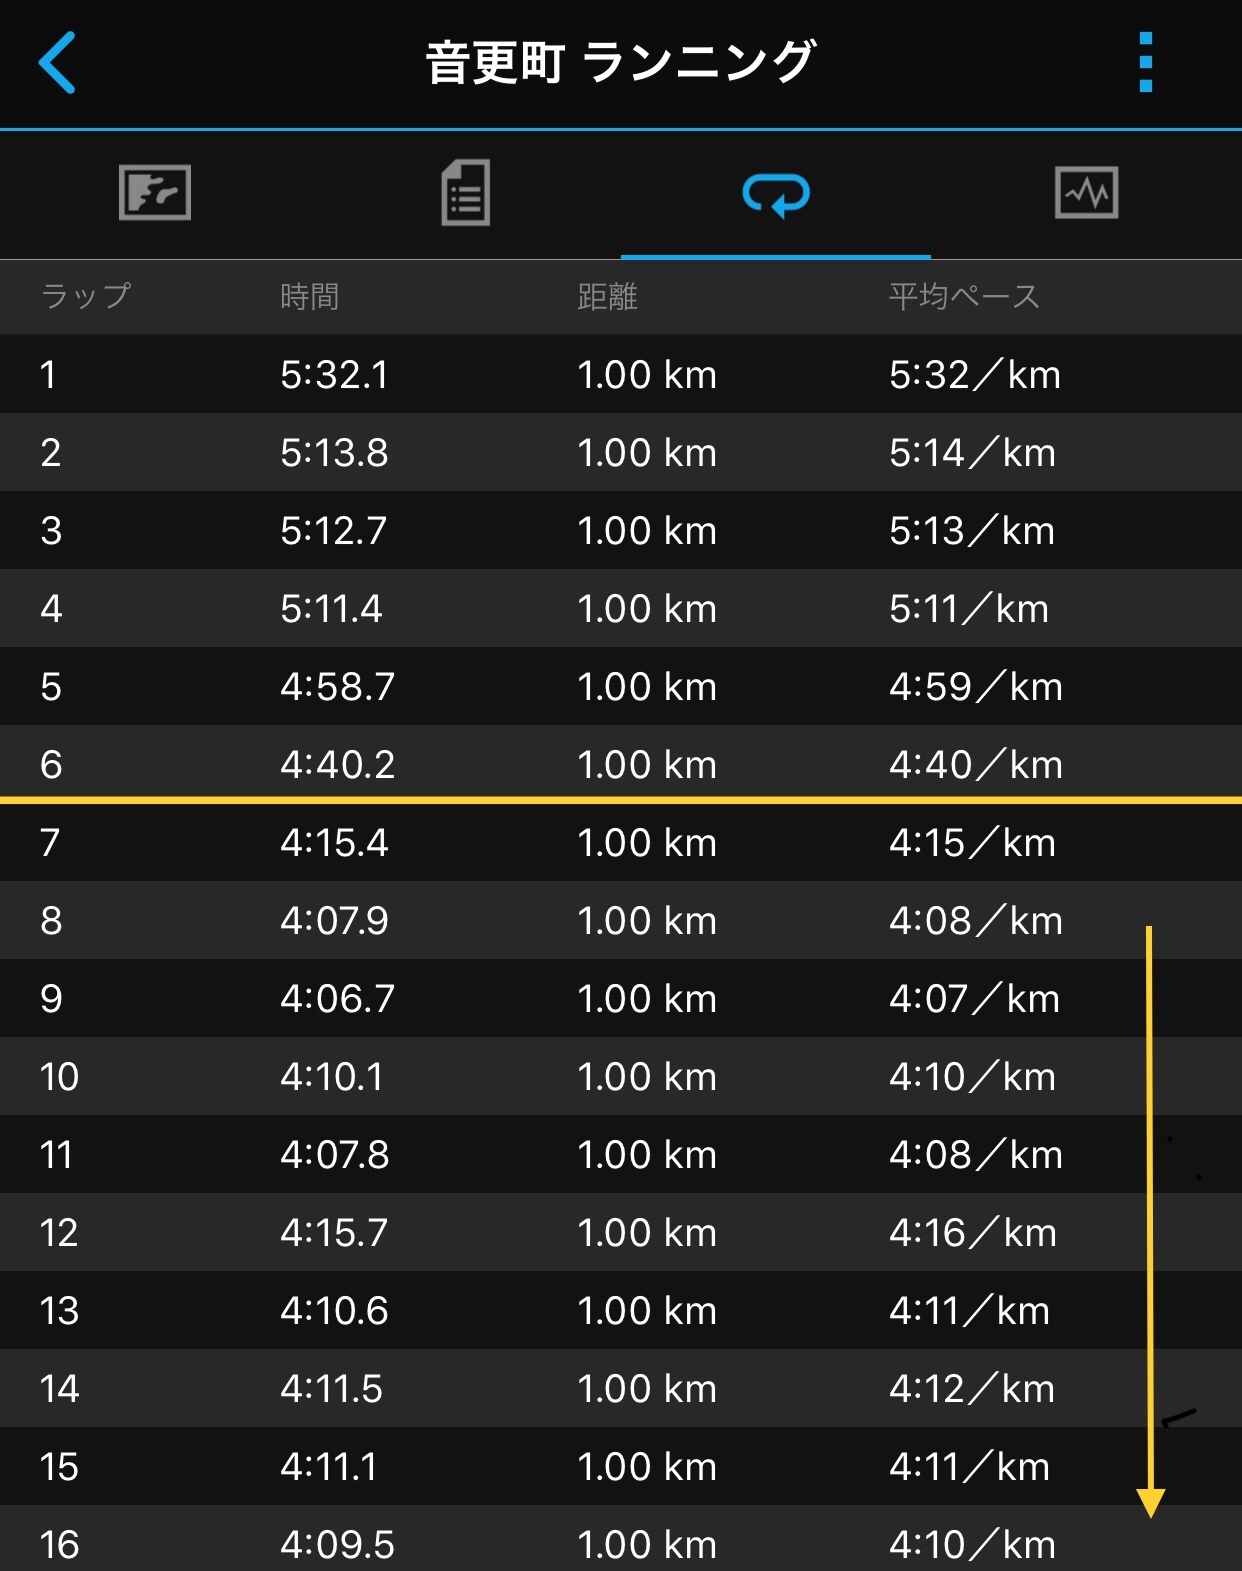Open the charts graph tab icon
This screenshot has width=1242, height=1571.
pyautogui.click(x=1087, y=192)
